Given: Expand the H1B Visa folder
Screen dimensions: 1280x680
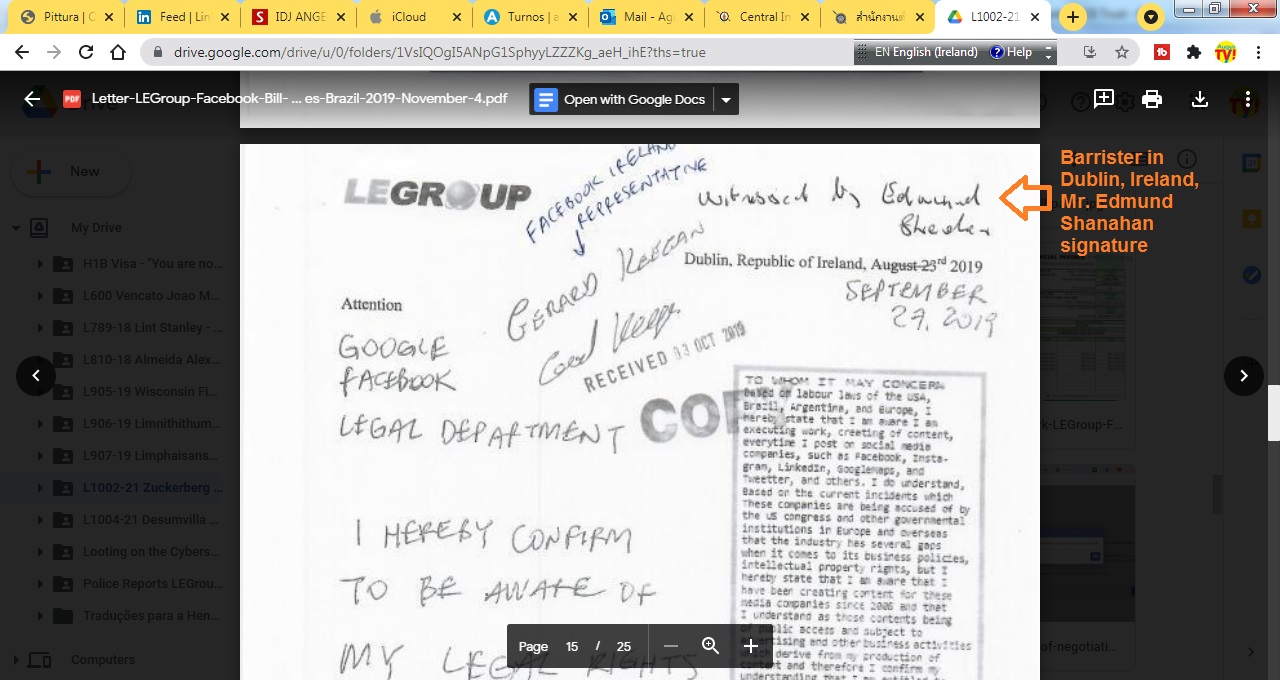Looking at the screenshot, I should (40, 264).
